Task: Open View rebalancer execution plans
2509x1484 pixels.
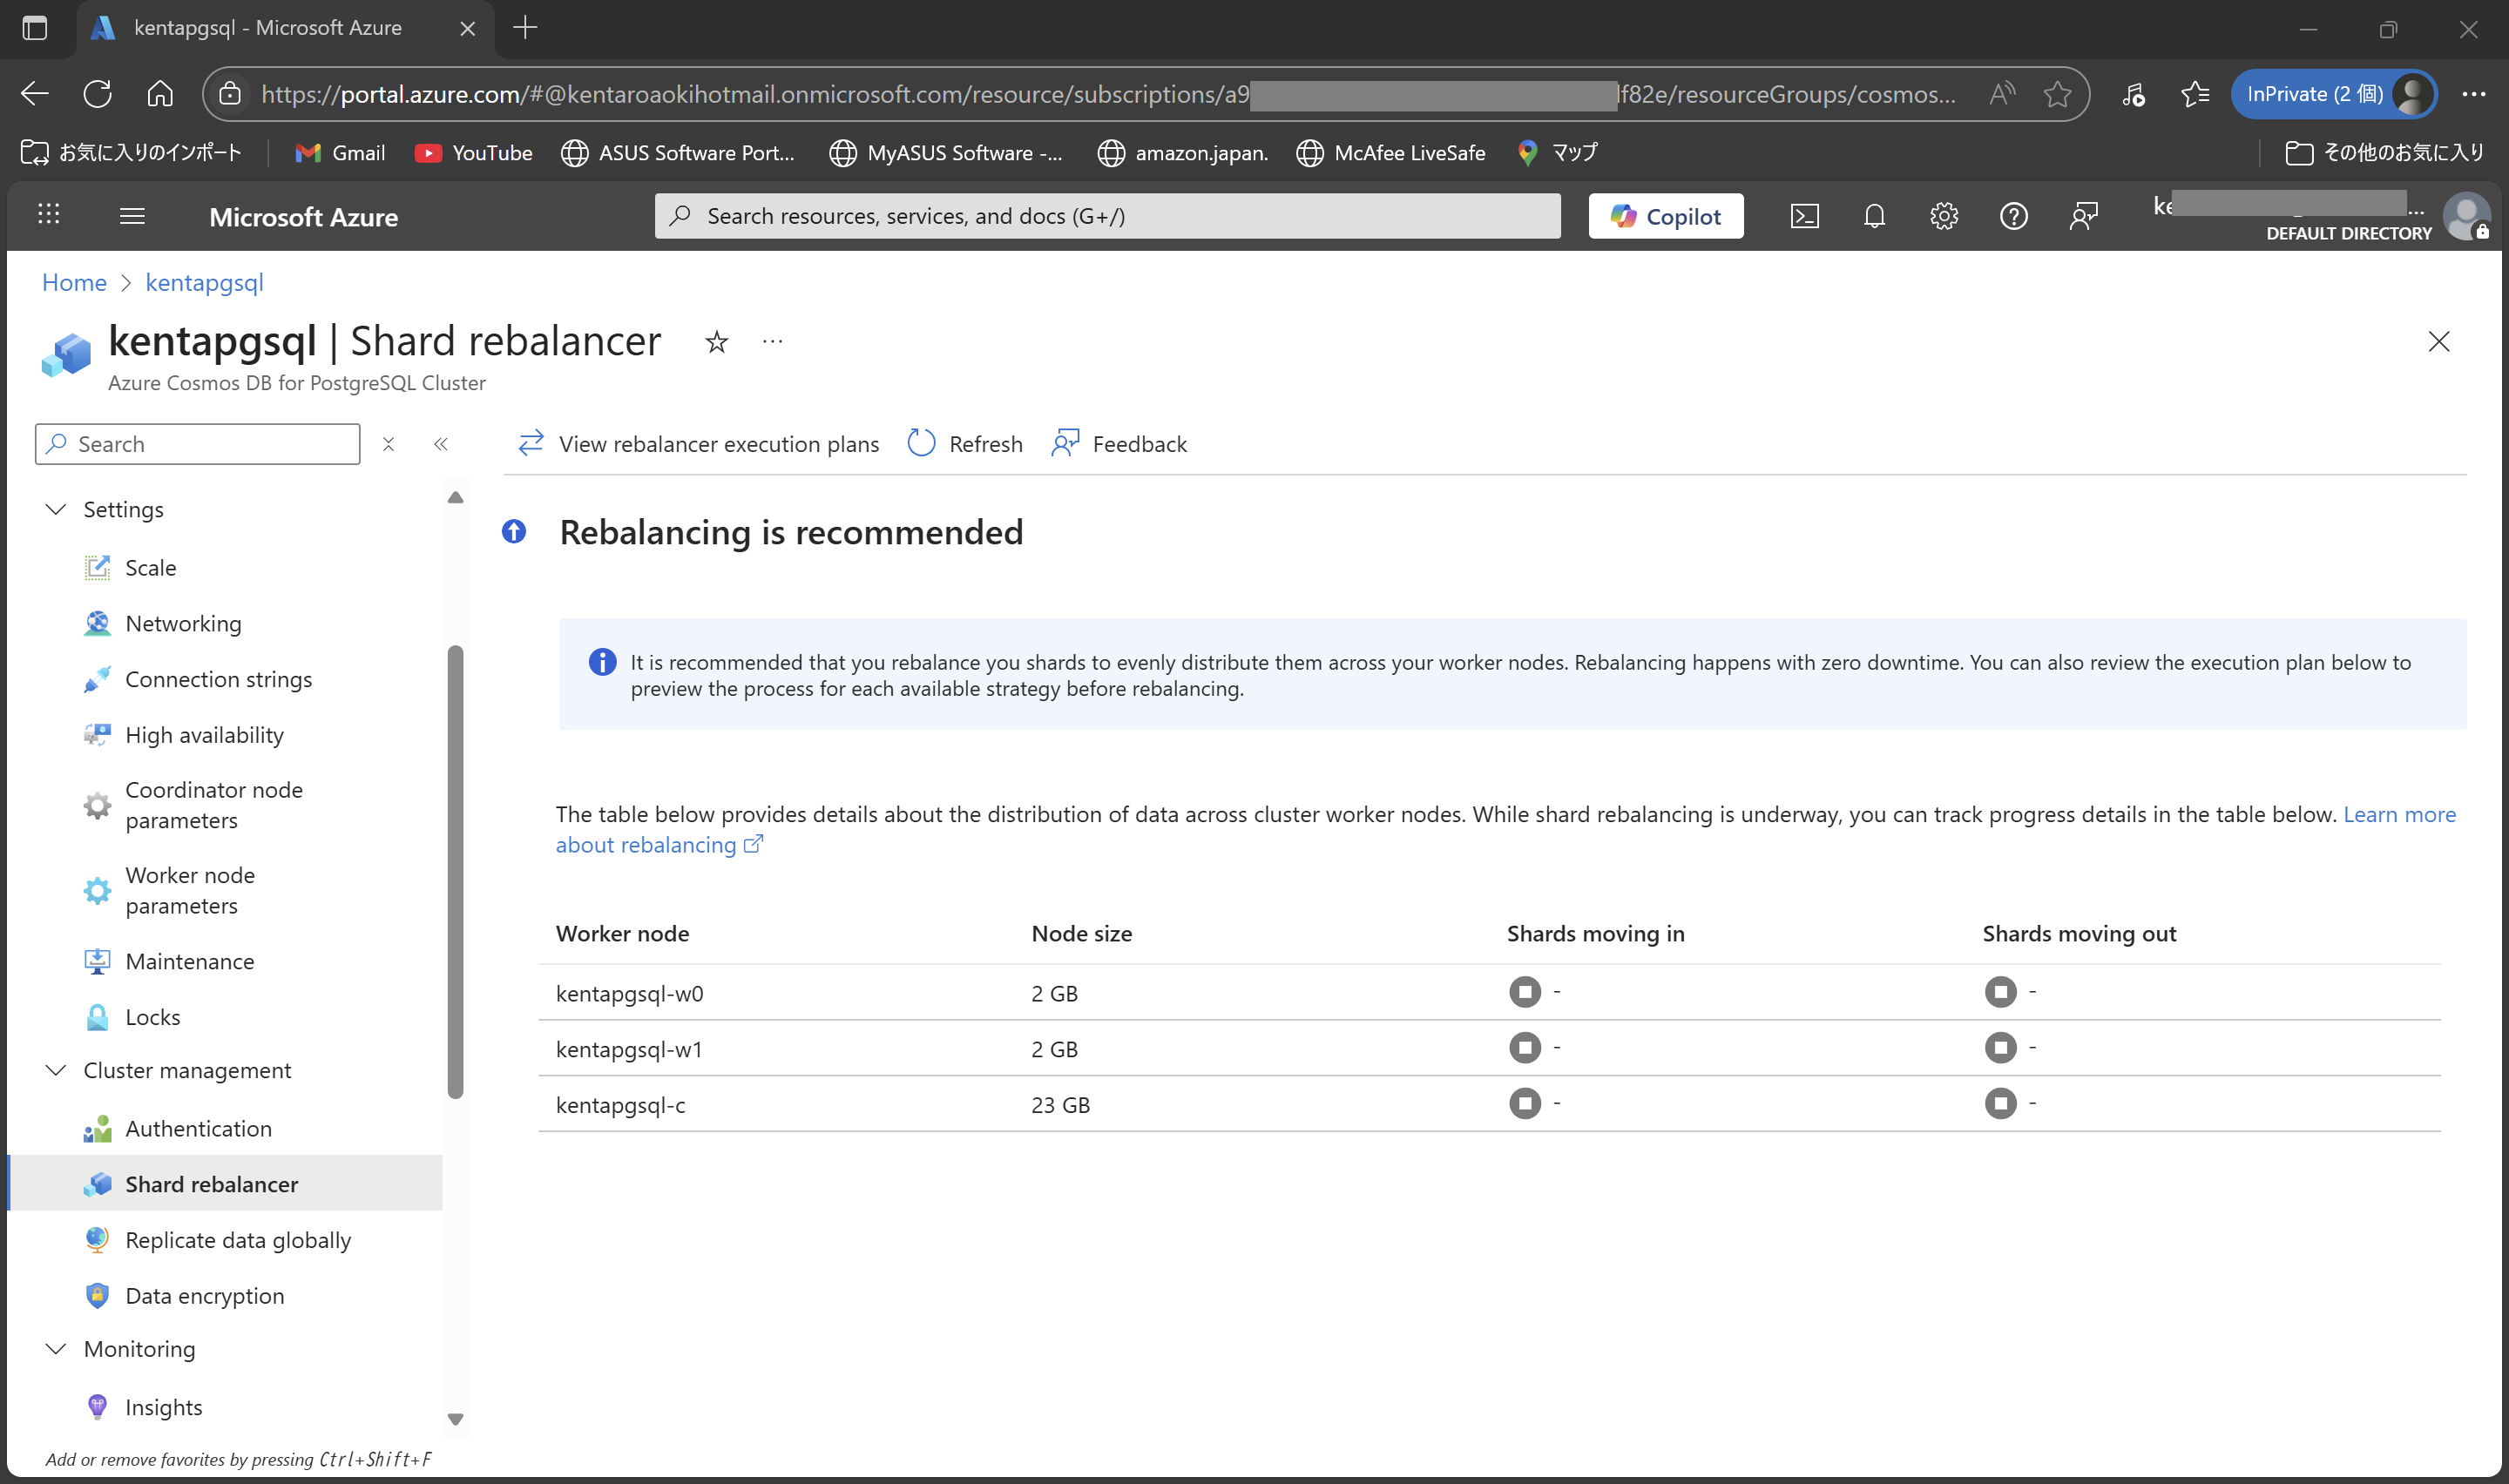Action: [x=699, y=444]
